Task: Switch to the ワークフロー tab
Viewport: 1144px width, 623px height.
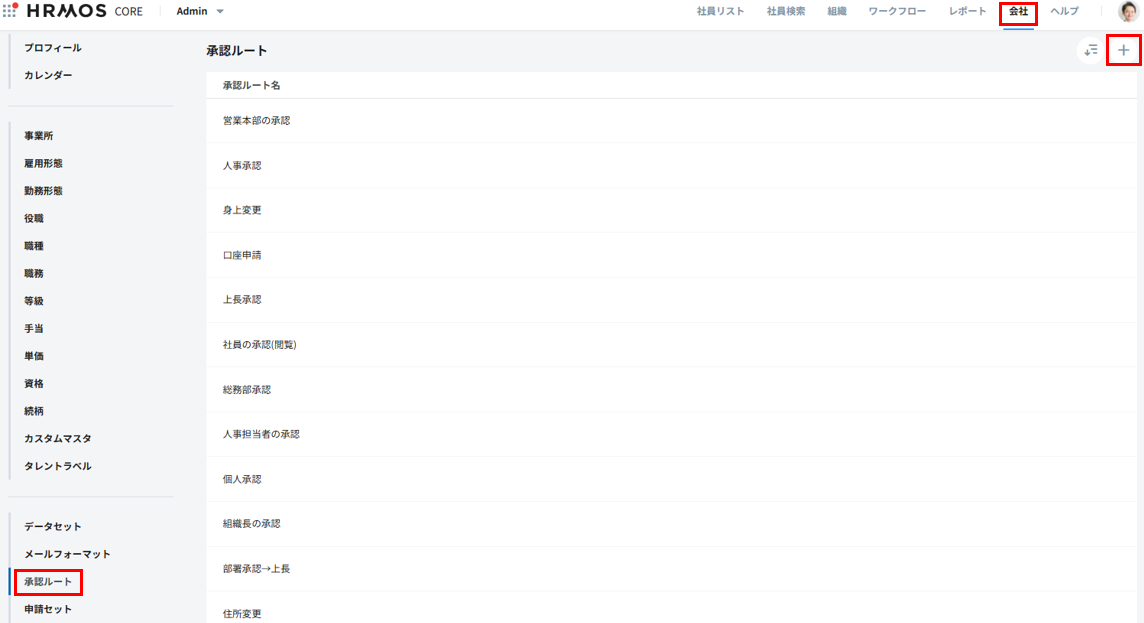Action: pos(897,12)
